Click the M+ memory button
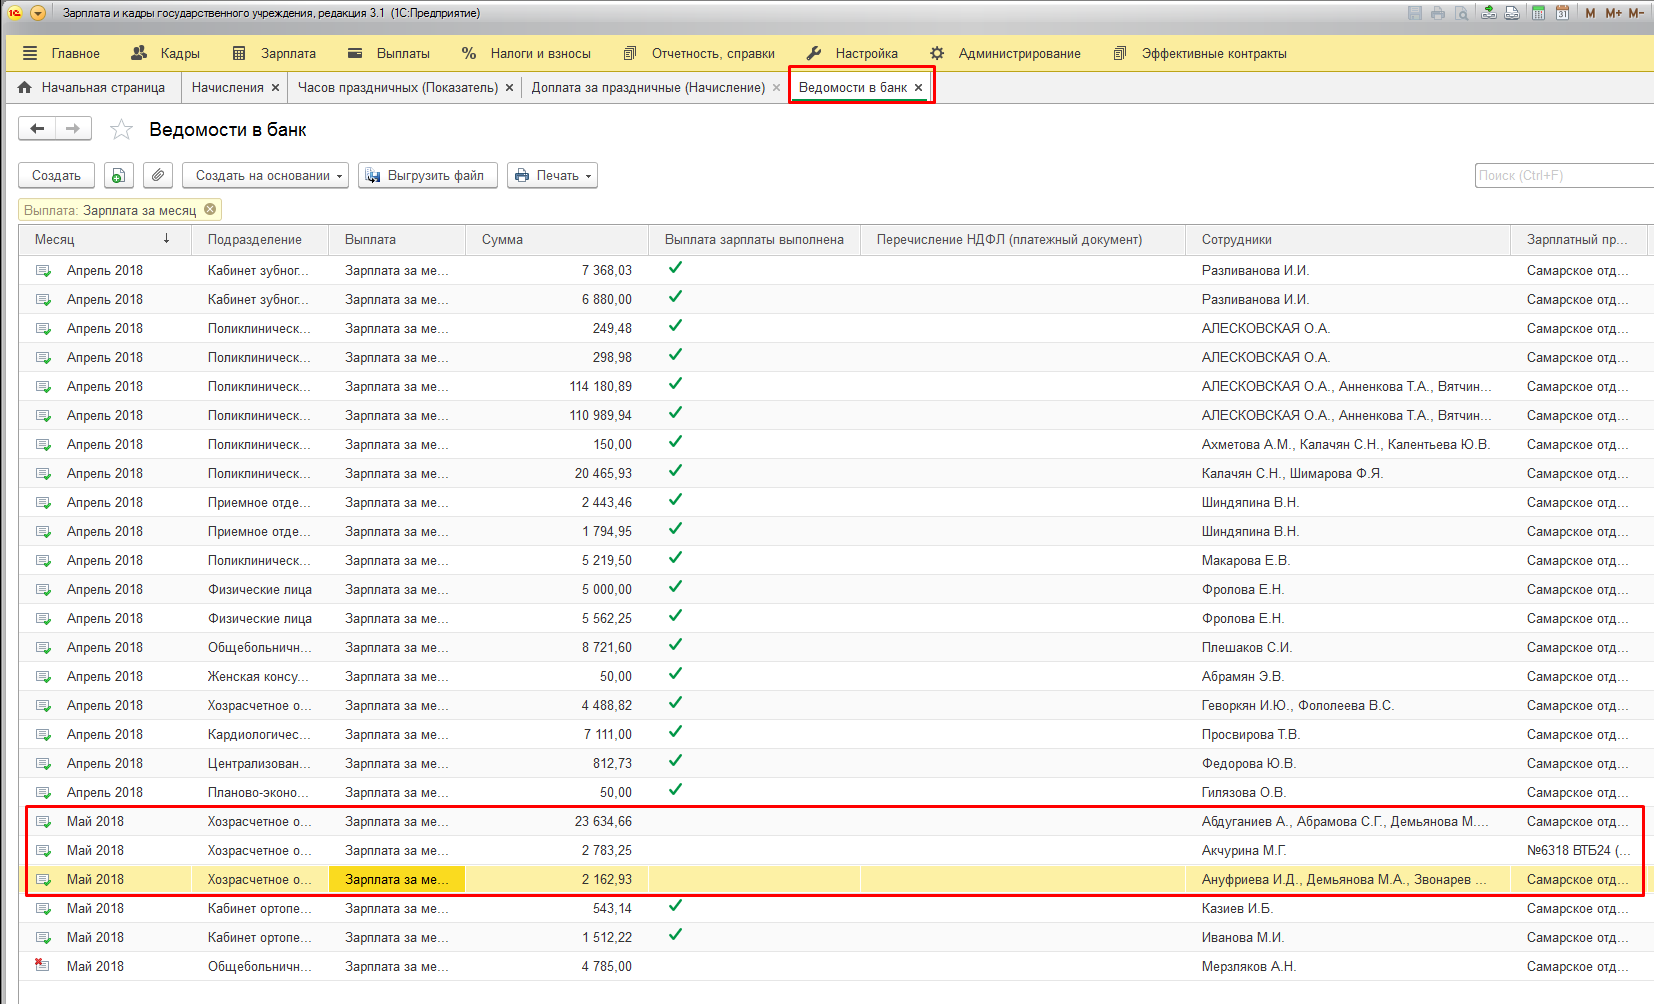This screenshot has width=1654, height=1004. [x=1613, y=13]
